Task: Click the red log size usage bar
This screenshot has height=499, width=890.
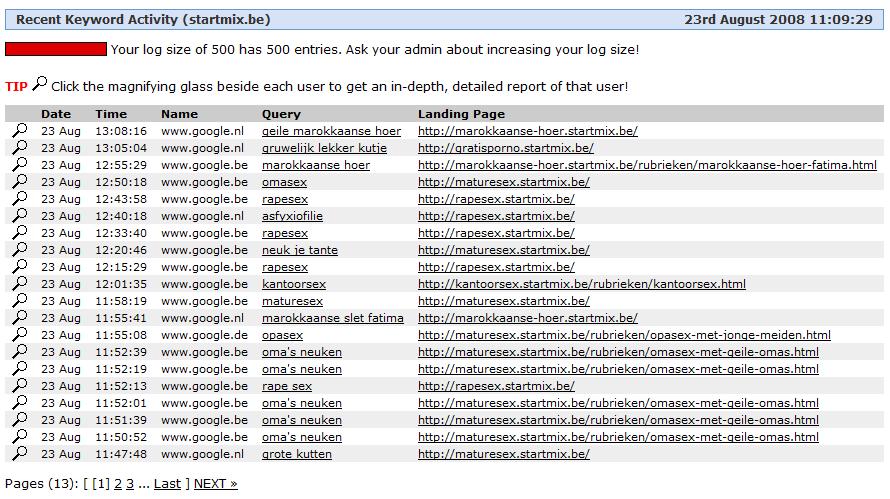Action: 56,49
